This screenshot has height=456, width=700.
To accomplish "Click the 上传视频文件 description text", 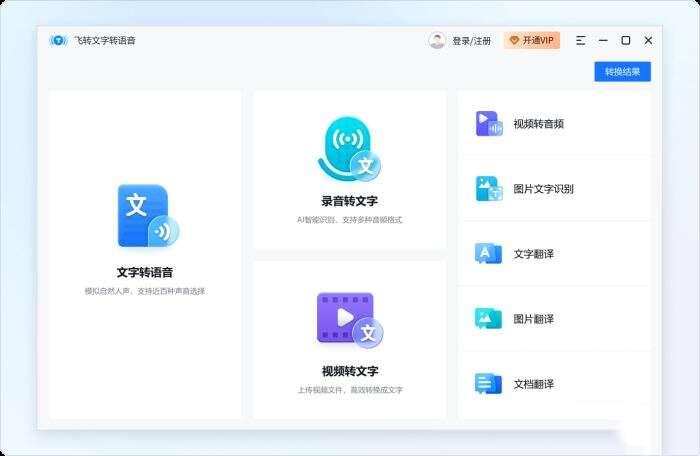I will pyautogui.click(x=350, y=390).
